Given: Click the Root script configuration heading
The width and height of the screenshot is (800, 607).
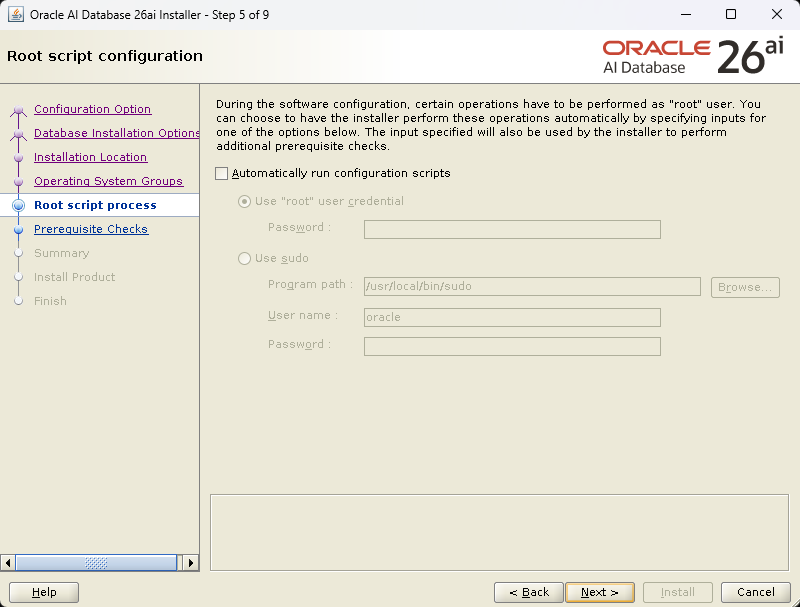Looking at the screenshot, I should 105,56.
